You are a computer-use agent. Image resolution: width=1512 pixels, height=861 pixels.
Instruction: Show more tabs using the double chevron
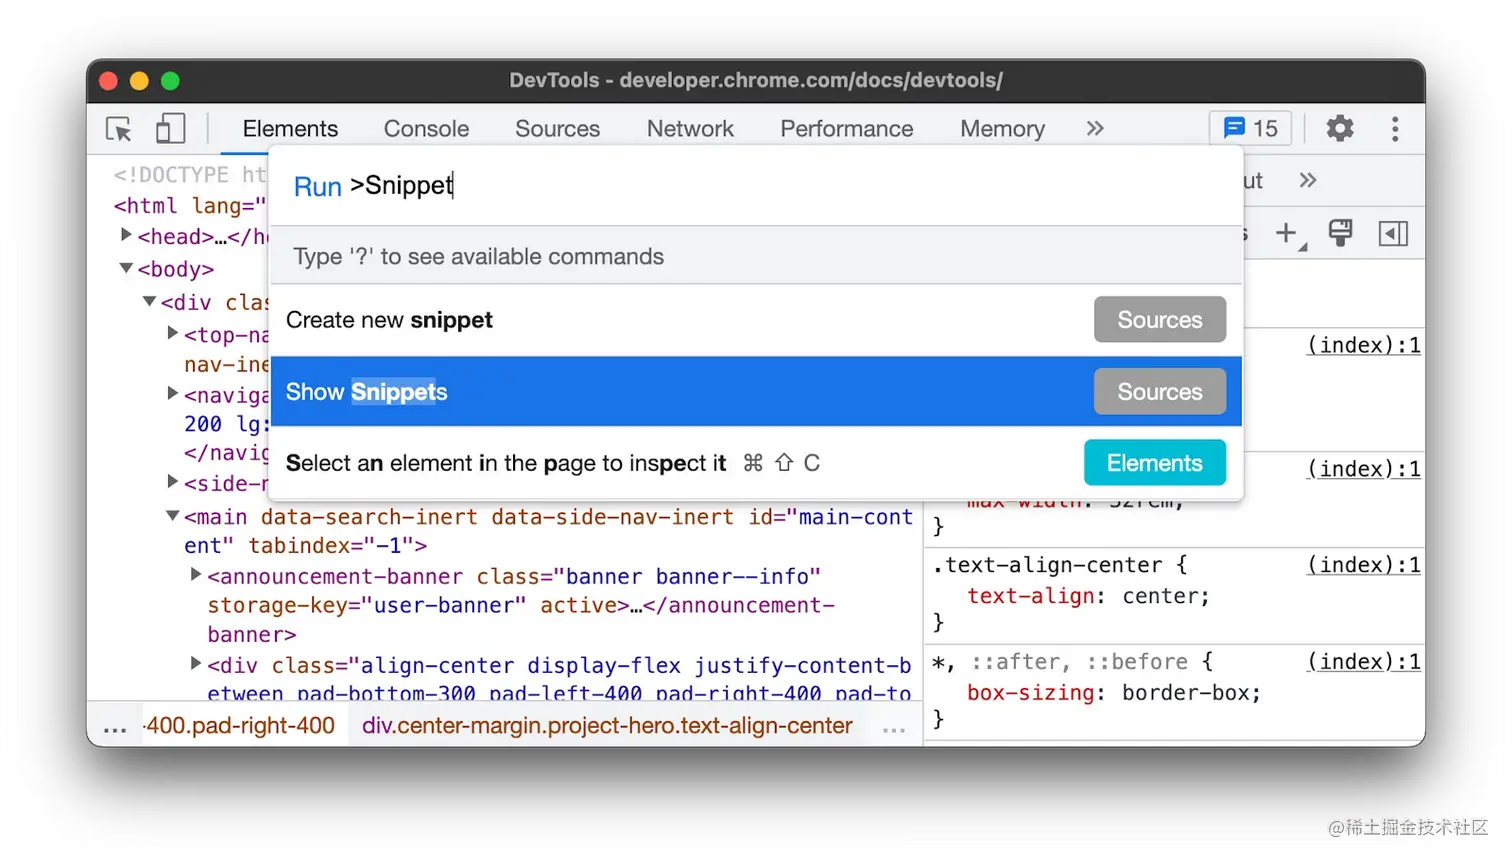pos(1095,128)
